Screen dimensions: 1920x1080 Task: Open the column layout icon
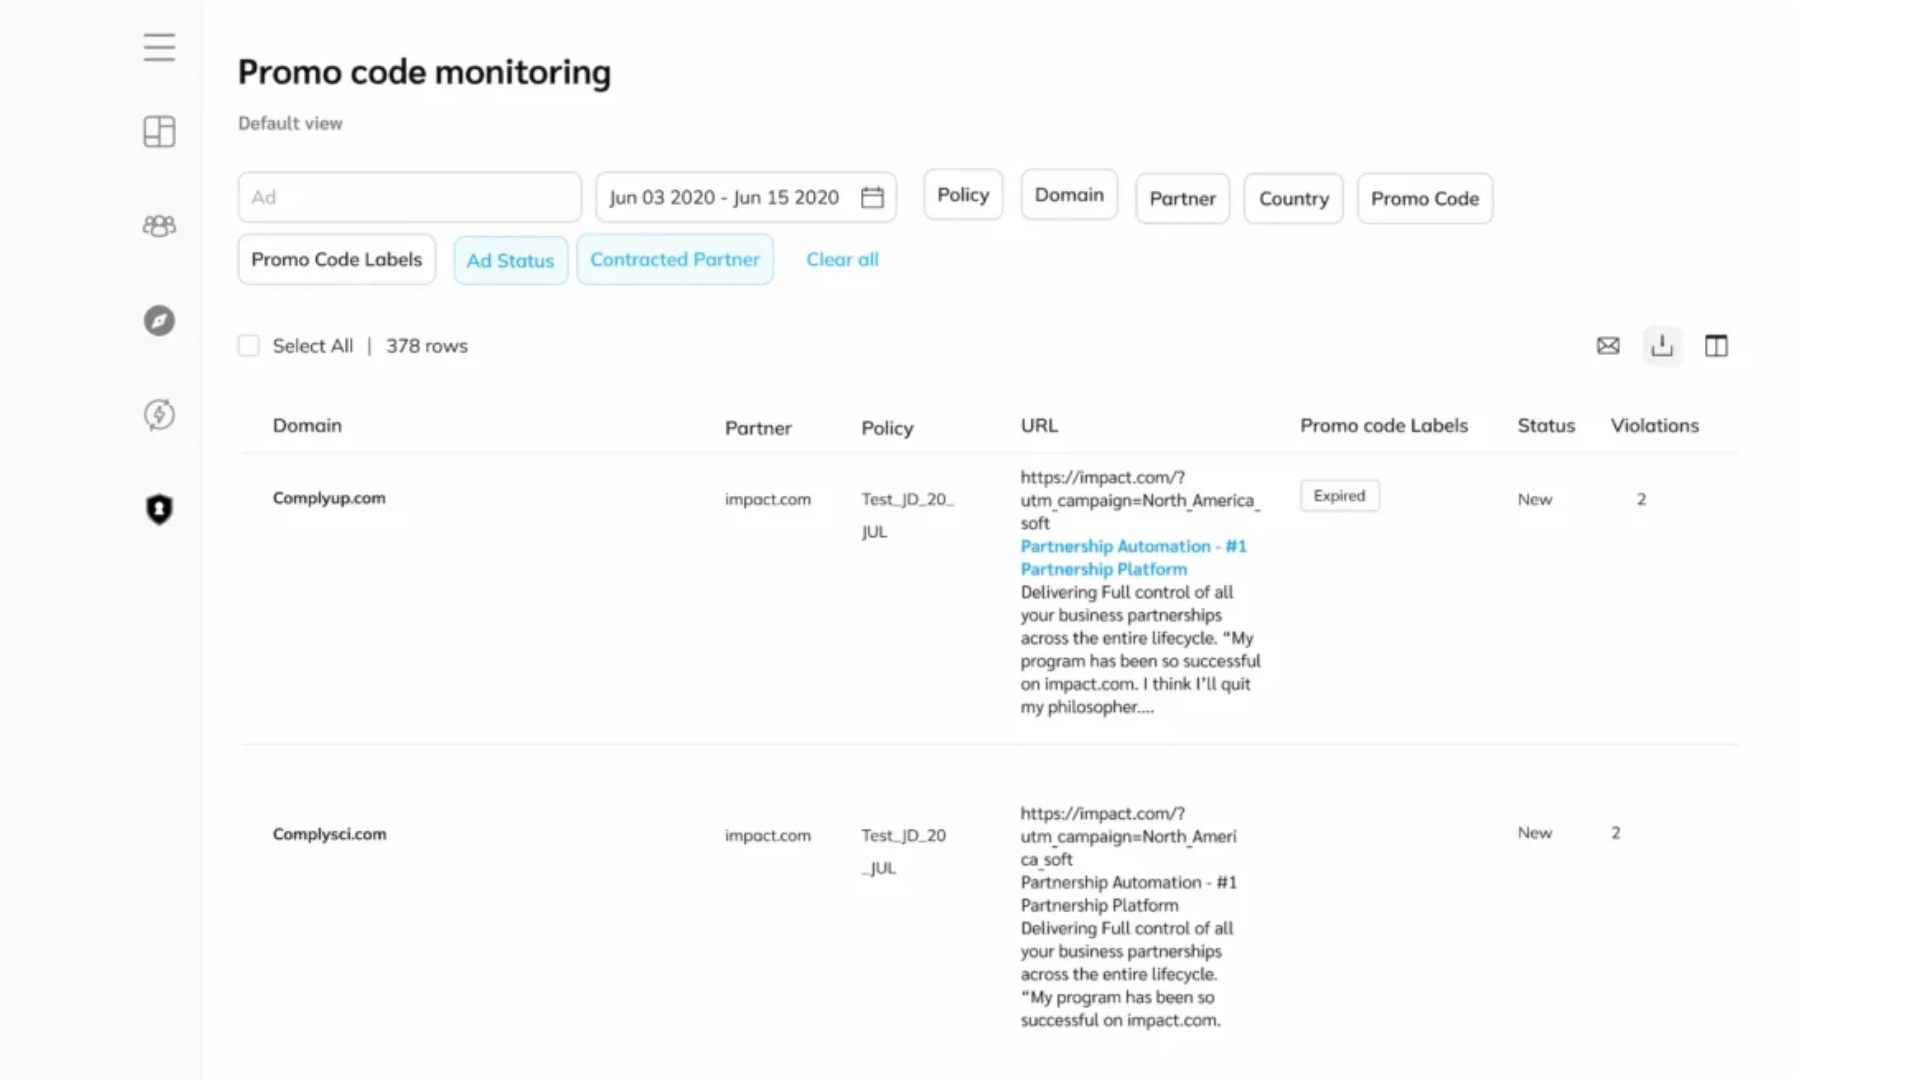pyautogui.click(x=1716, y=346)
